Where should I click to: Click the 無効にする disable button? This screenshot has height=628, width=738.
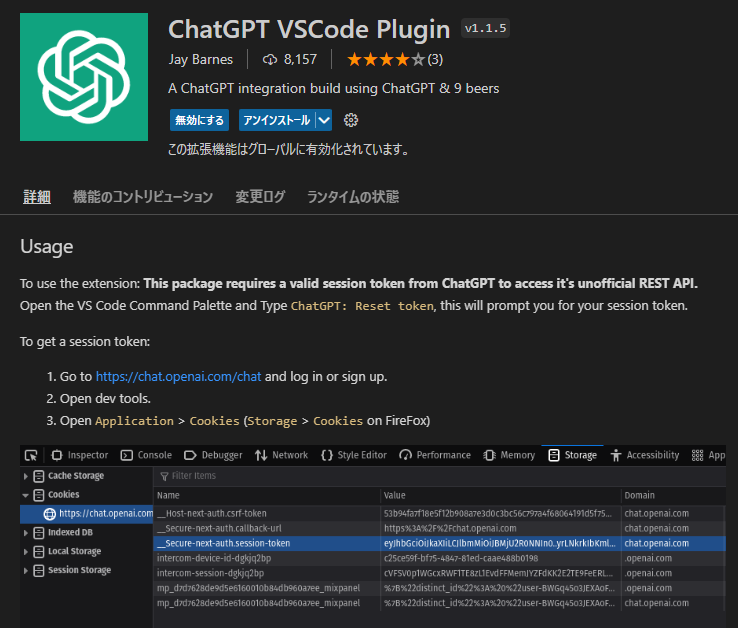coord(200,120)
